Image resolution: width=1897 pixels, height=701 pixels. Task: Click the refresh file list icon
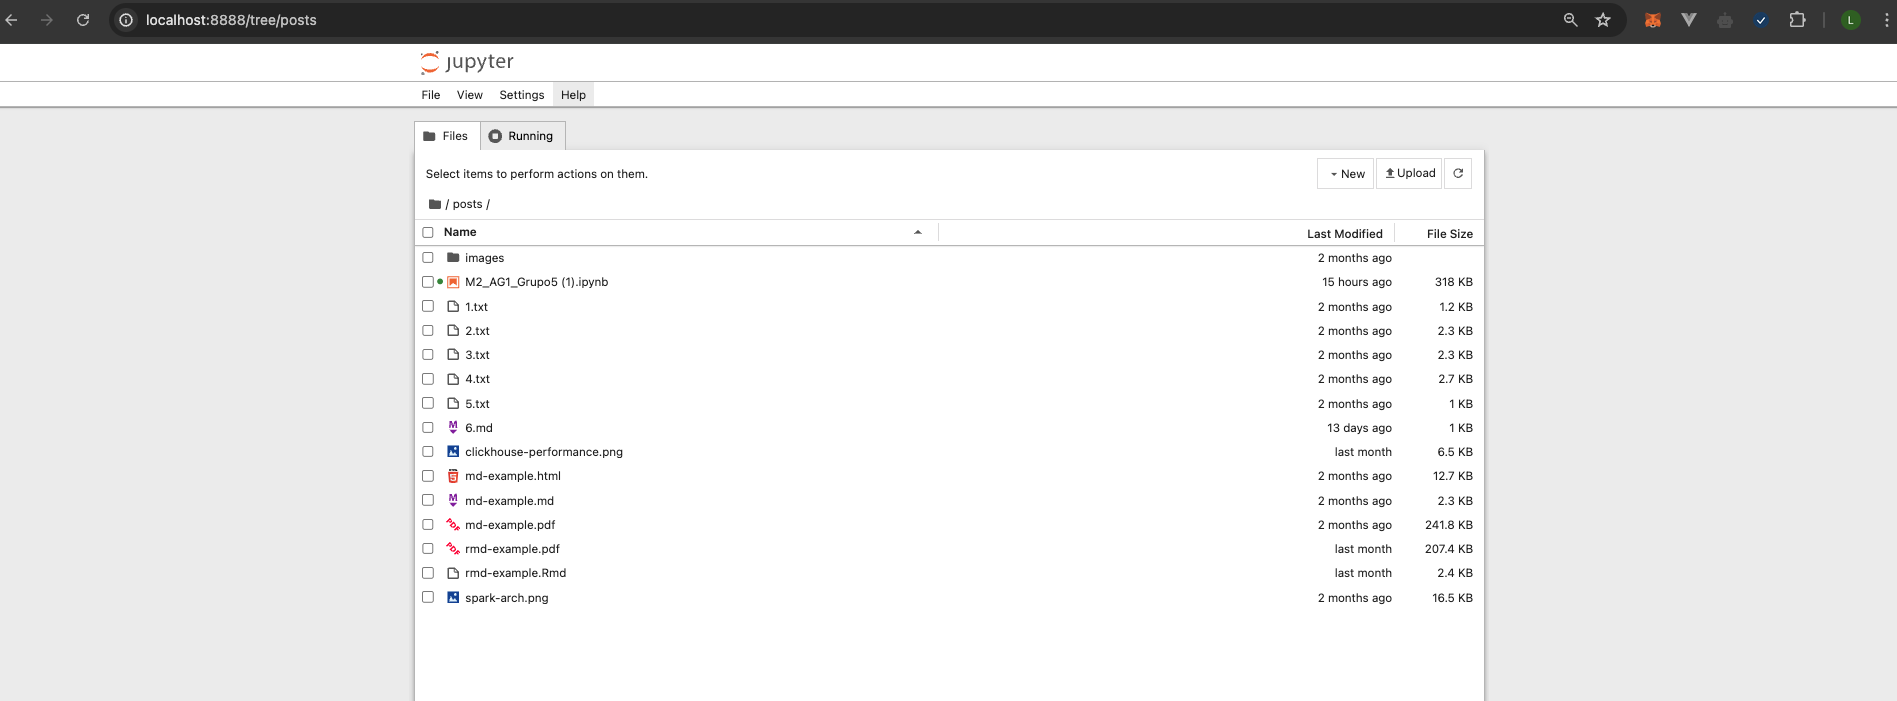point(1458,173)
